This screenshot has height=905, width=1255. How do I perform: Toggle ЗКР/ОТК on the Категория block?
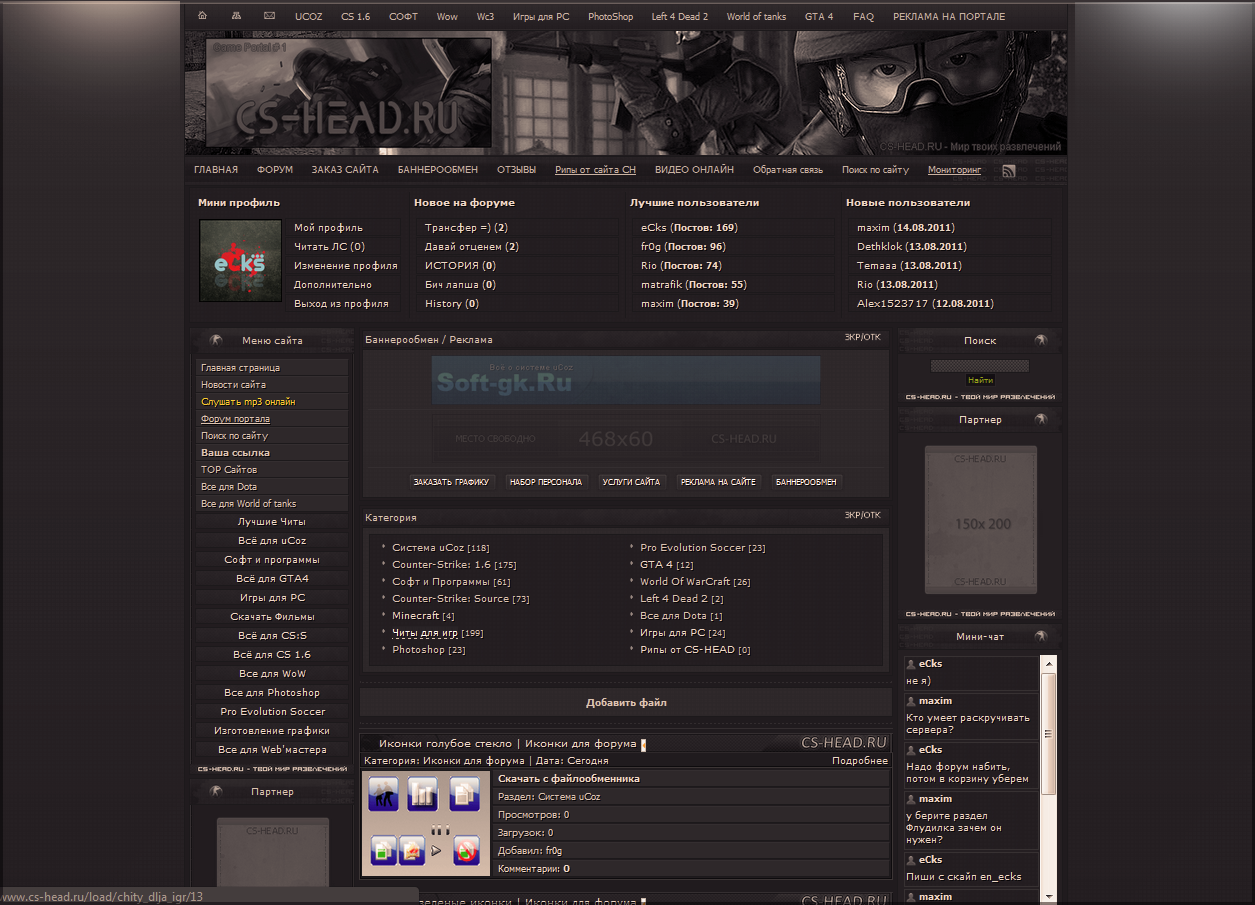[x=862, y=516]
